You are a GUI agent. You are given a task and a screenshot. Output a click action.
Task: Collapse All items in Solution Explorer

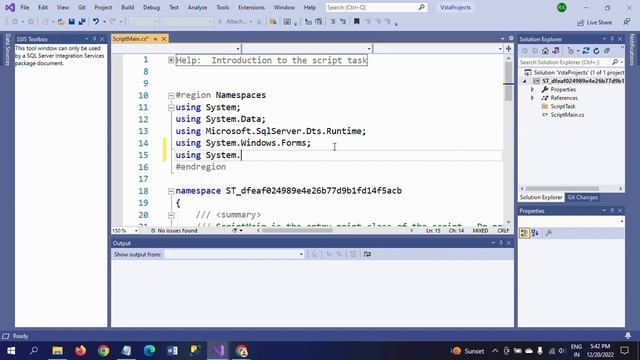(x=607, y=51)
